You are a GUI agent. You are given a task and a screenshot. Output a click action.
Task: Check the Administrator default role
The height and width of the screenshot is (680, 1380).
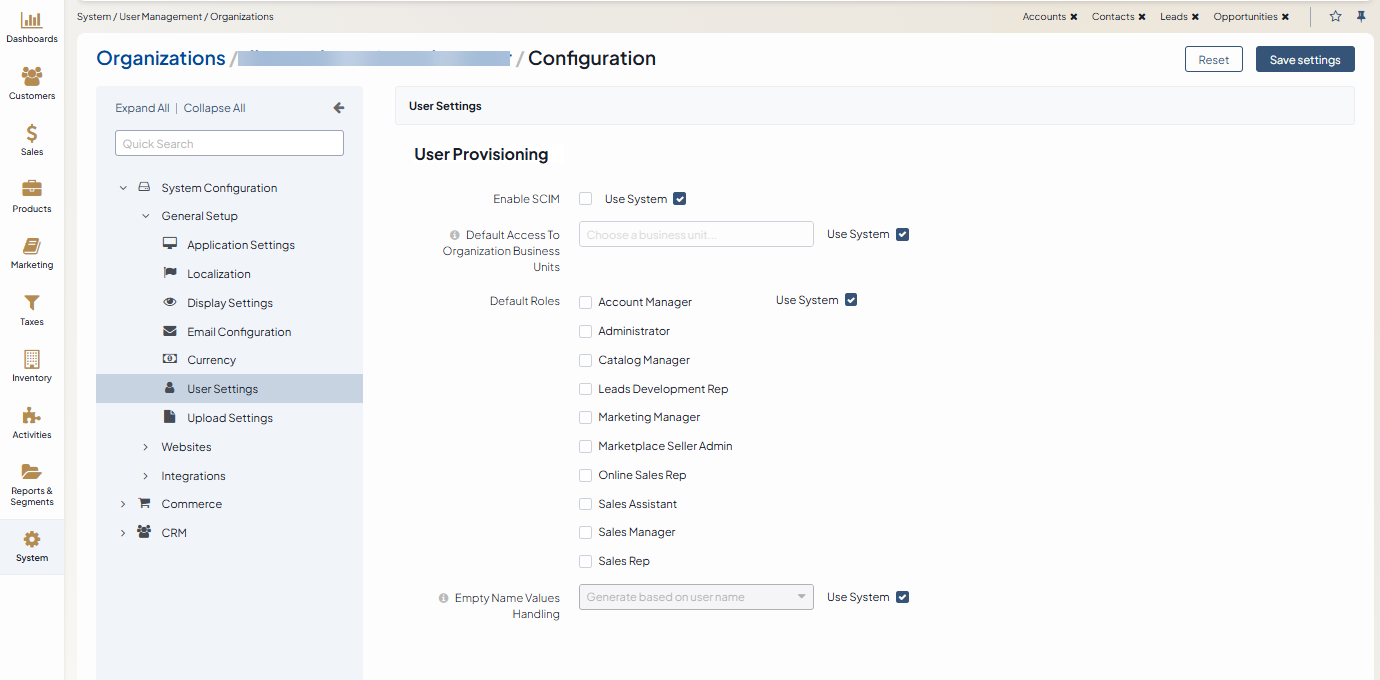point(585,331)
